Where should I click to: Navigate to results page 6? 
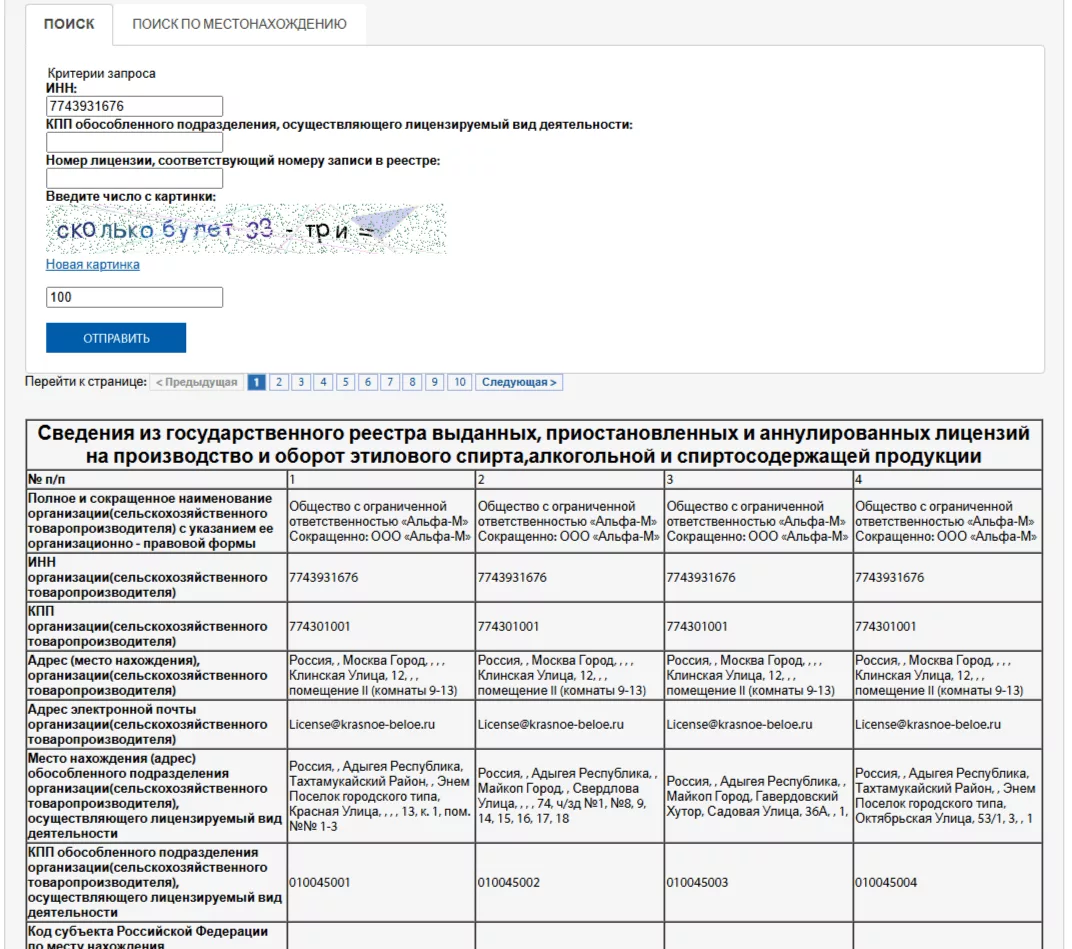pyautogui.click(x=368, y=382)
